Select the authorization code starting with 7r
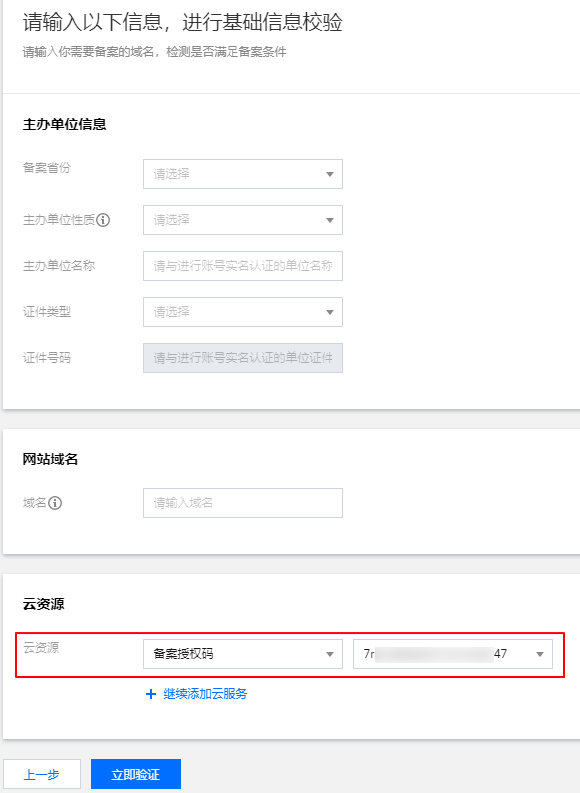The width and height of the screenshot is (580, 793). click(453, 654)
